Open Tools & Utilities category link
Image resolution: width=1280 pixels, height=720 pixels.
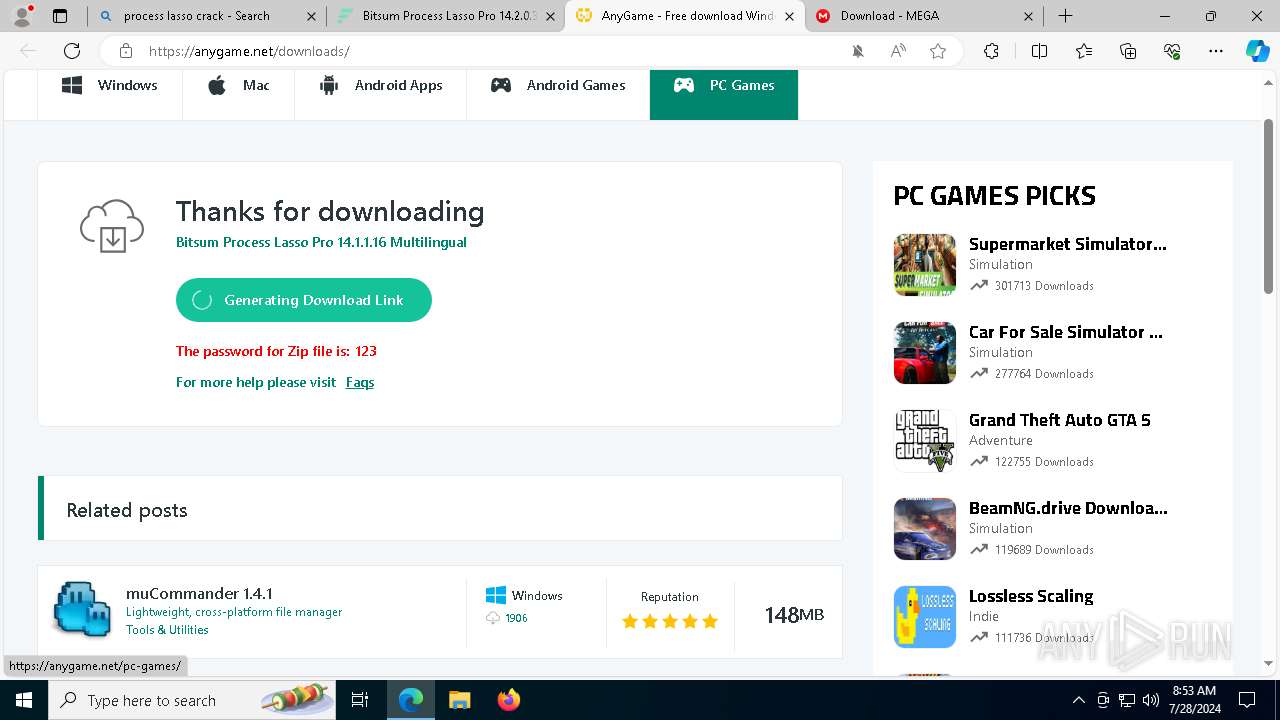pyautogui.click(x=167, y=630)
